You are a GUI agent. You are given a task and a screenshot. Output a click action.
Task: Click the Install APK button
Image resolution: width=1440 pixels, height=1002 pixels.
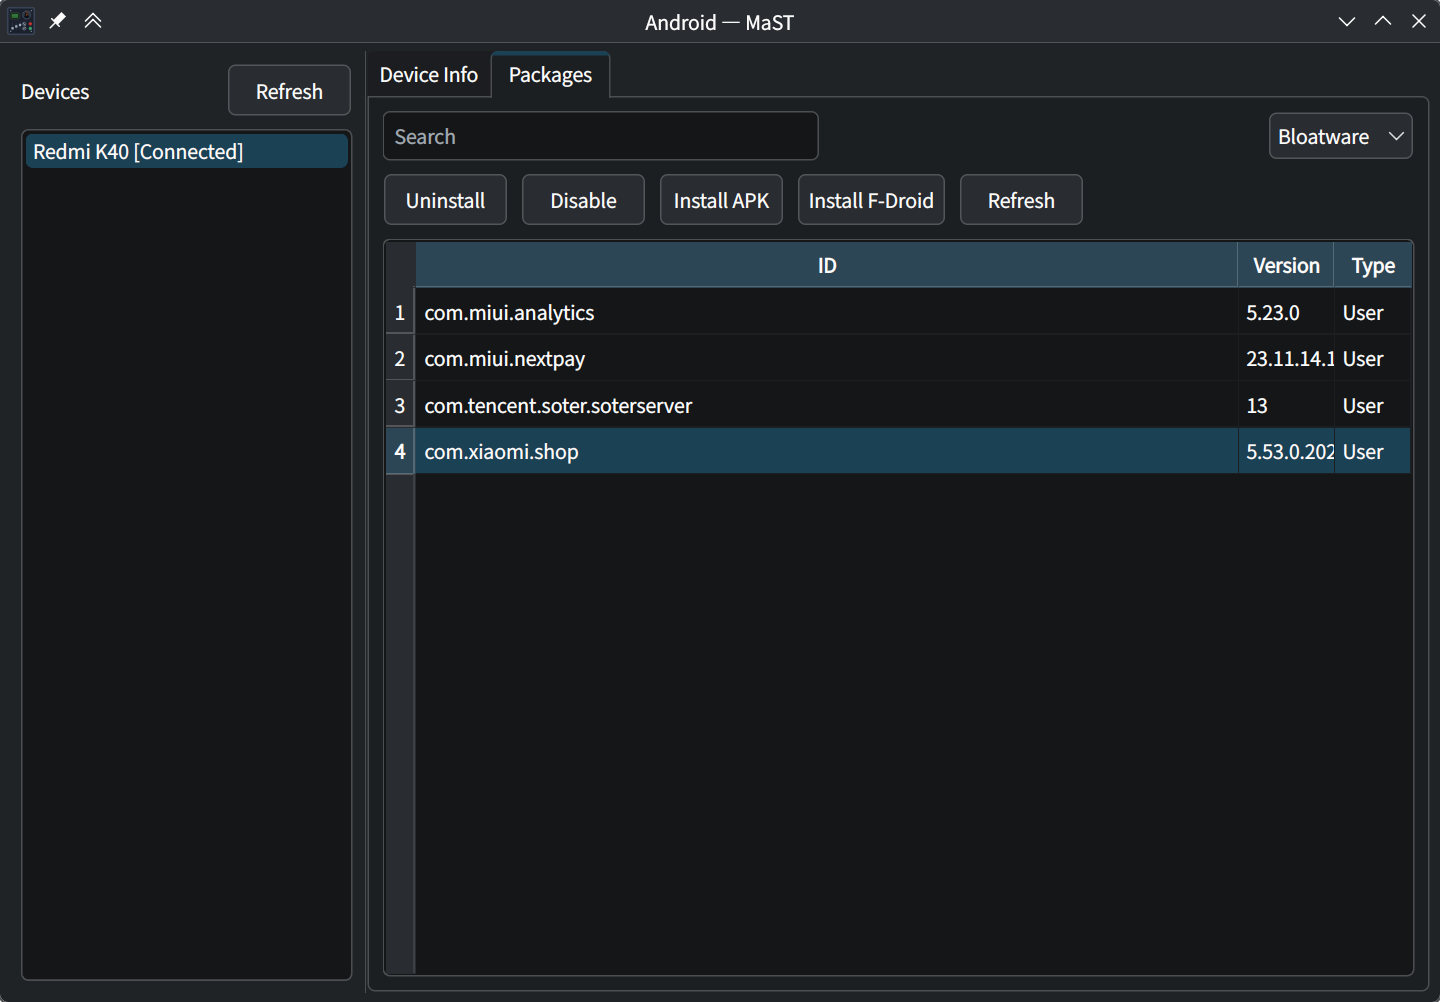tap(721, 200)
